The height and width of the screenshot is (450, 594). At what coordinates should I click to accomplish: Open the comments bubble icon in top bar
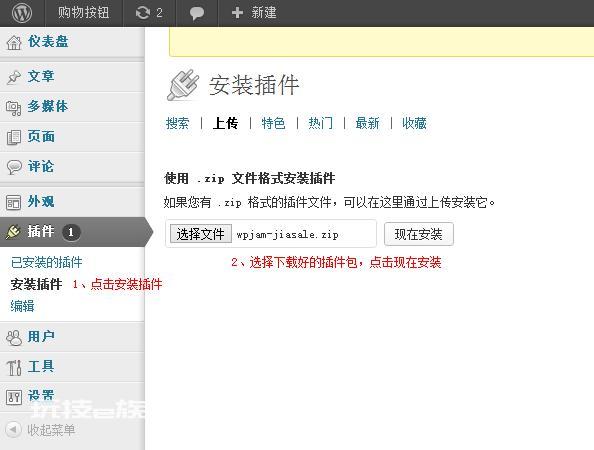tap(197, 13)
